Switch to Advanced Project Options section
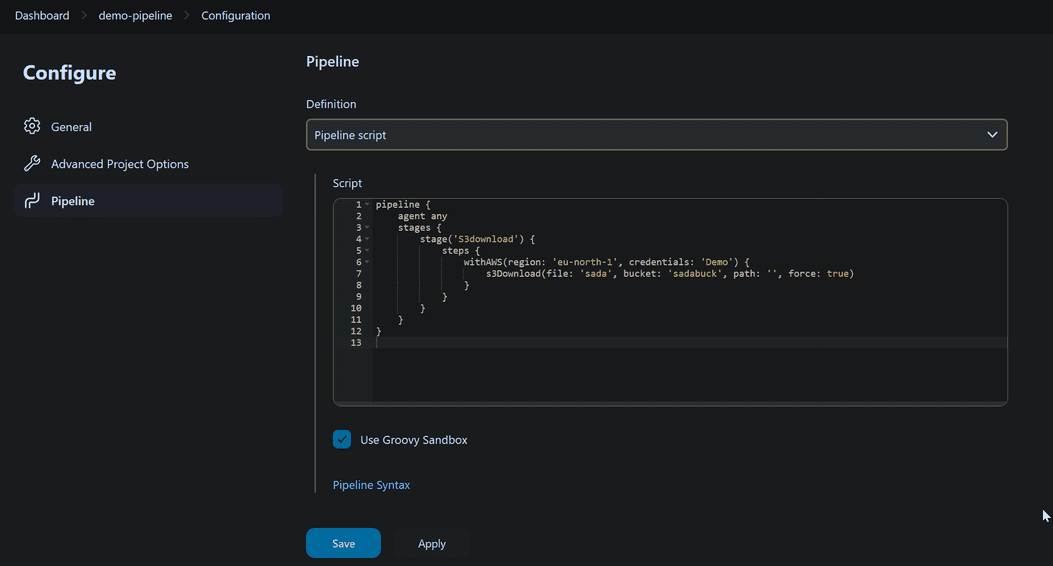Image resolution: width=1053 pixels, height=566 pixels. tap(119, 164)
